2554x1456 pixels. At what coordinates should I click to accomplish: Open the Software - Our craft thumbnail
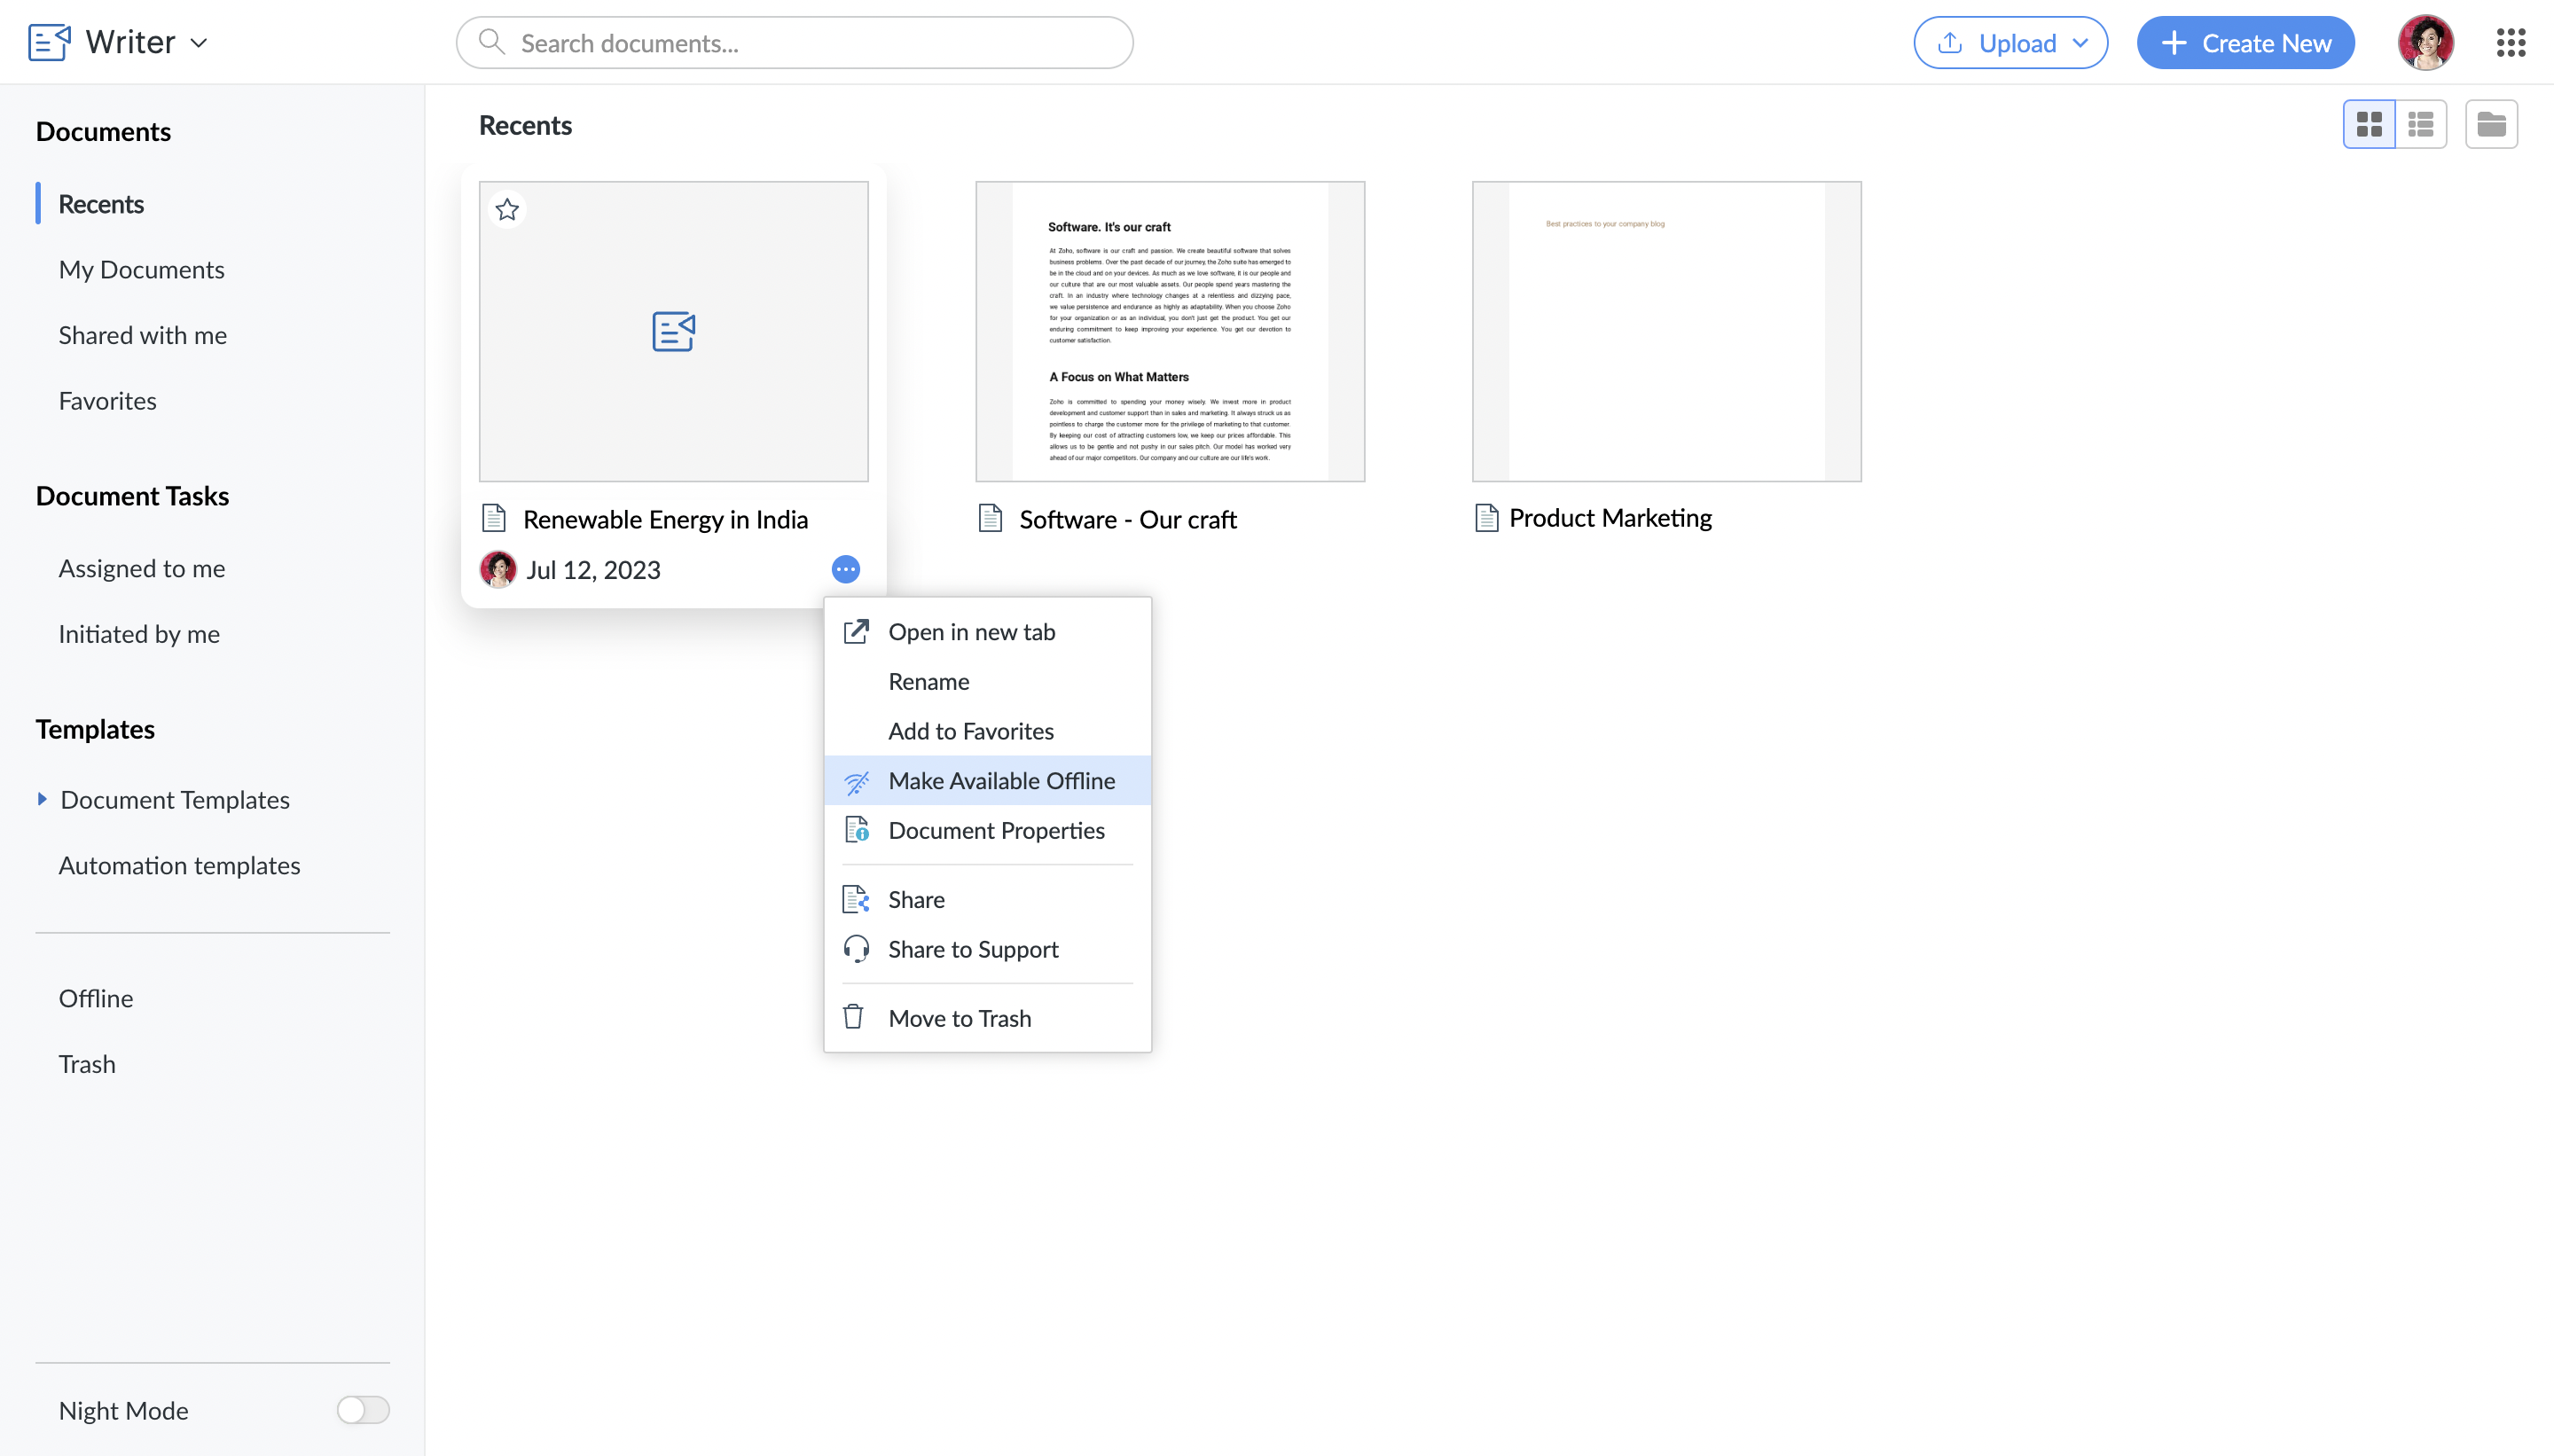1170,331
